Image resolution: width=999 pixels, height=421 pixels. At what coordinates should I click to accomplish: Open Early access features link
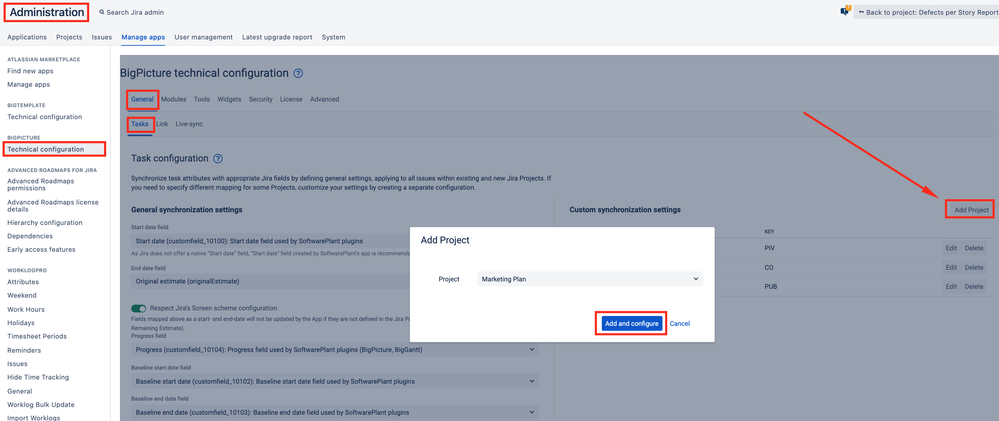[x=41, y=249]
